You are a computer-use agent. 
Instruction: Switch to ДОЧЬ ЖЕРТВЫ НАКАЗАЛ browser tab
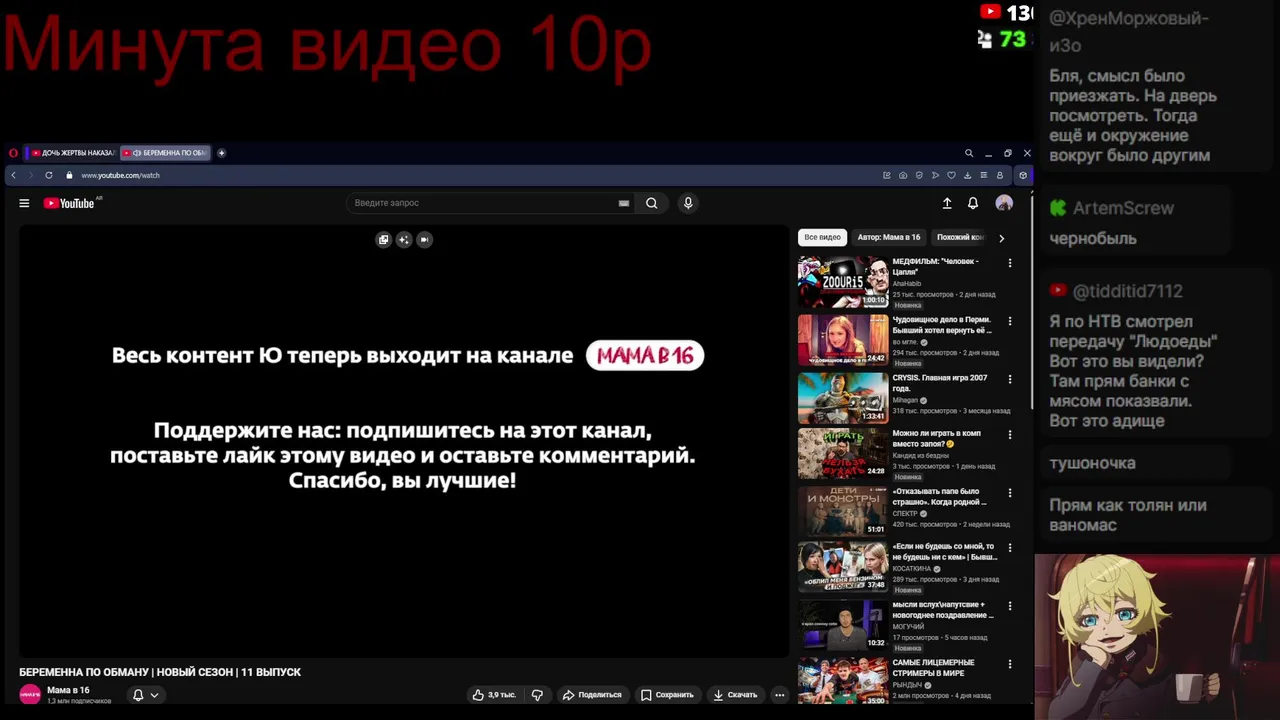point(72,153)
